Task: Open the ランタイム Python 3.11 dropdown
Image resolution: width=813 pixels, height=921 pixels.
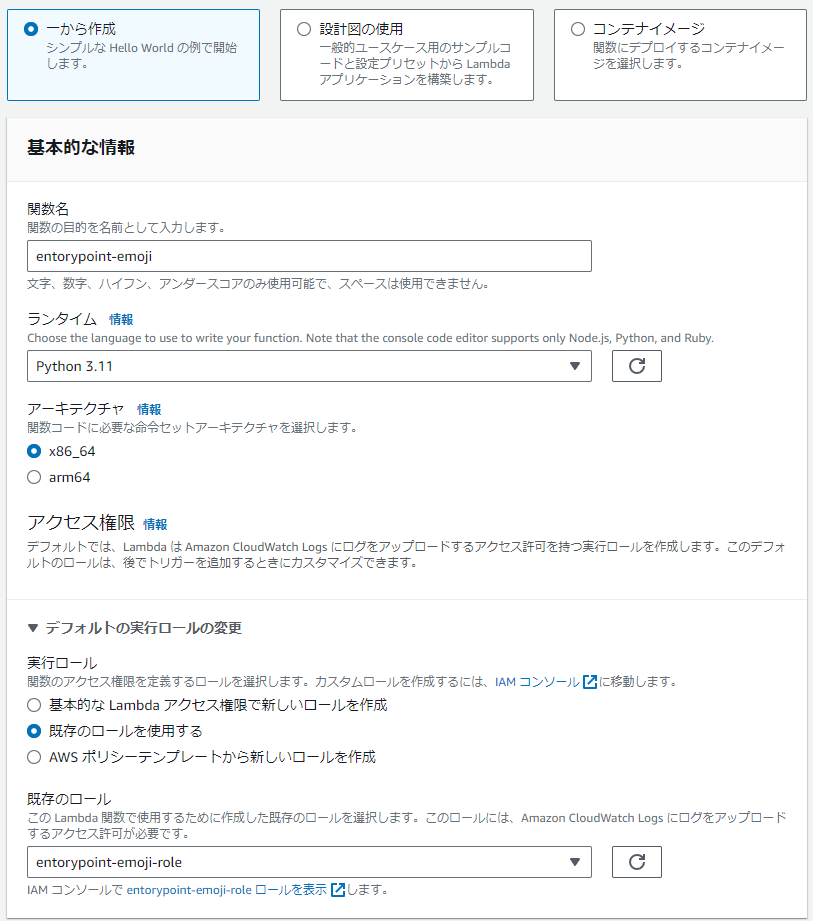Action: coord(309,367)
